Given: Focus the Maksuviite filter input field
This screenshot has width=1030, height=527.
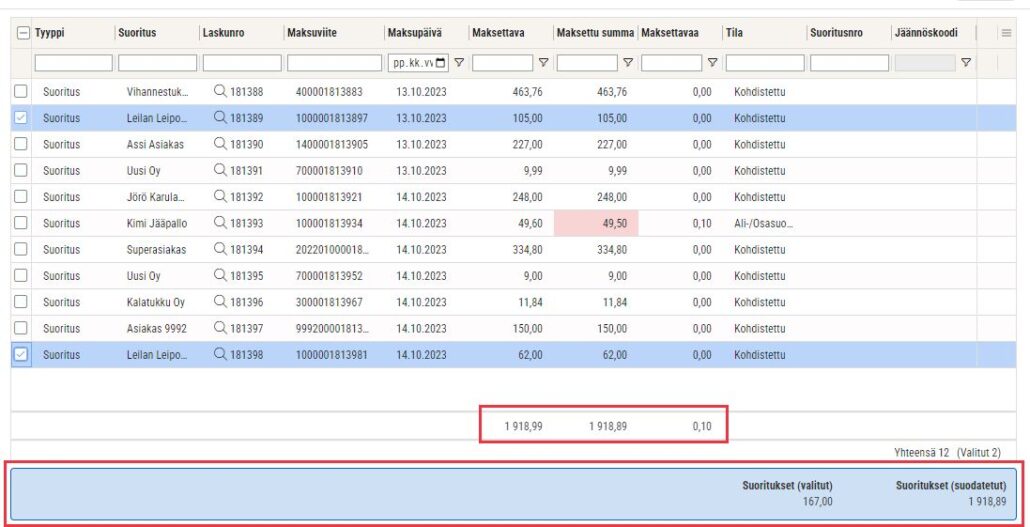Looking at the screenshot, I should (x=334, y=63).
